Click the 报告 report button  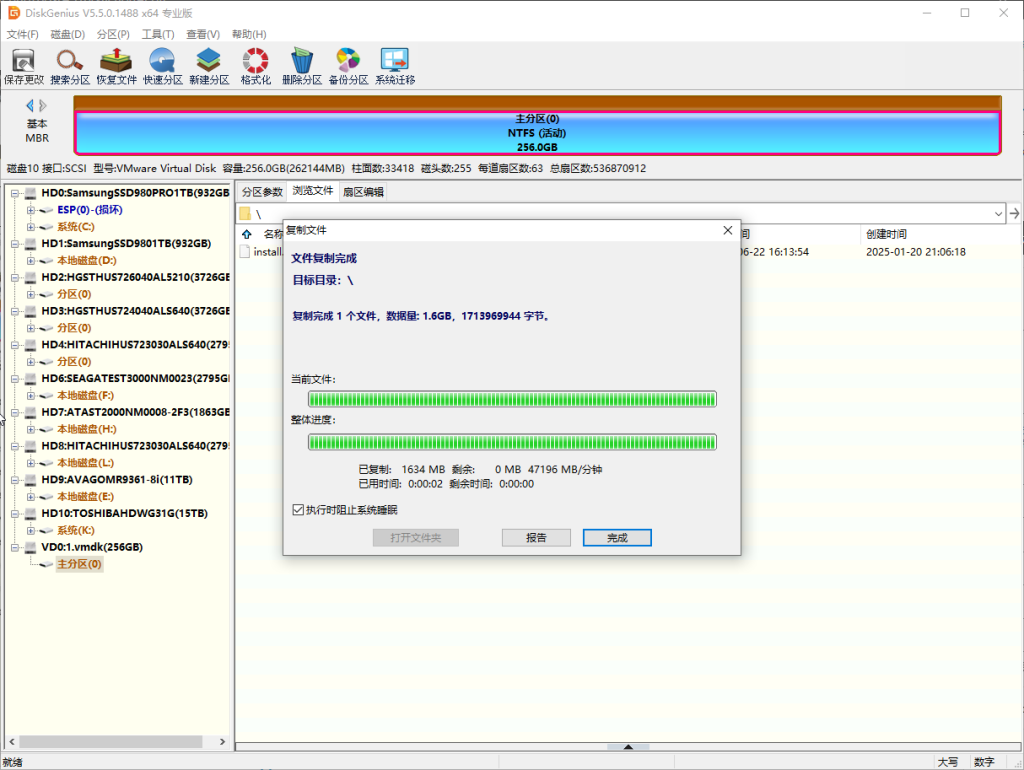pos(536,538)
